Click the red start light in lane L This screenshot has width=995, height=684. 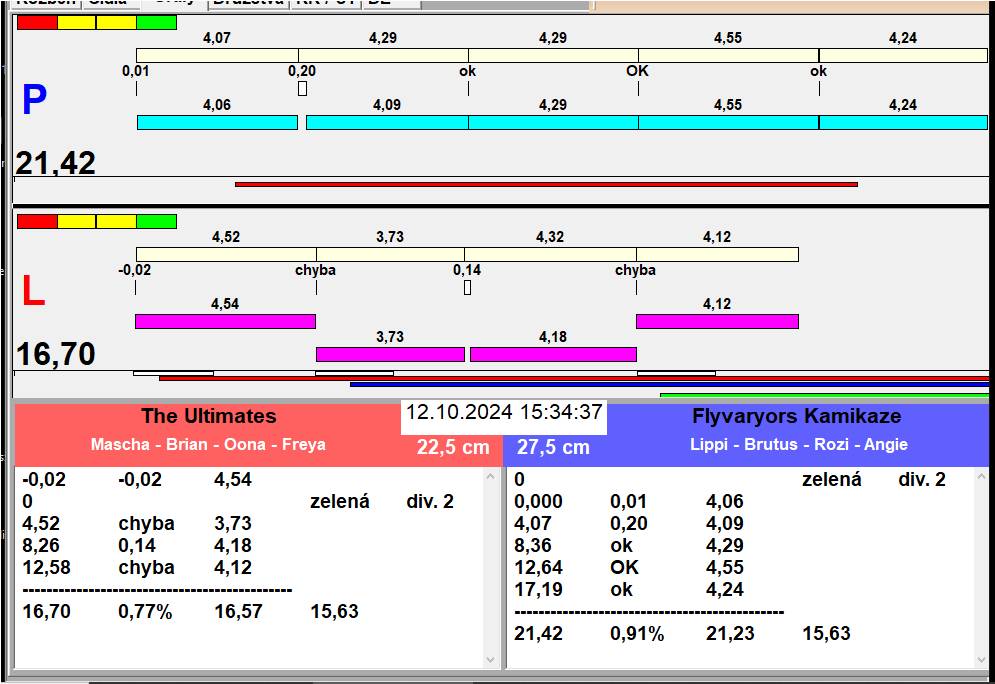(x=37, y=221)
